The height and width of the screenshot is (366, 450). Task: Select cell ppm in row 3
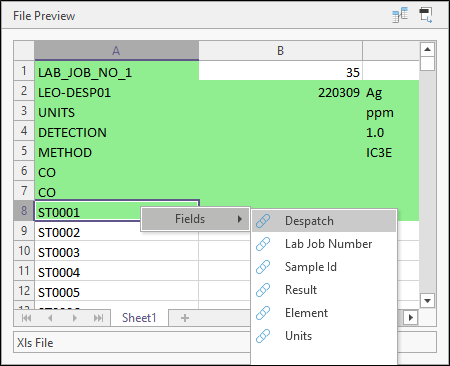391,112
